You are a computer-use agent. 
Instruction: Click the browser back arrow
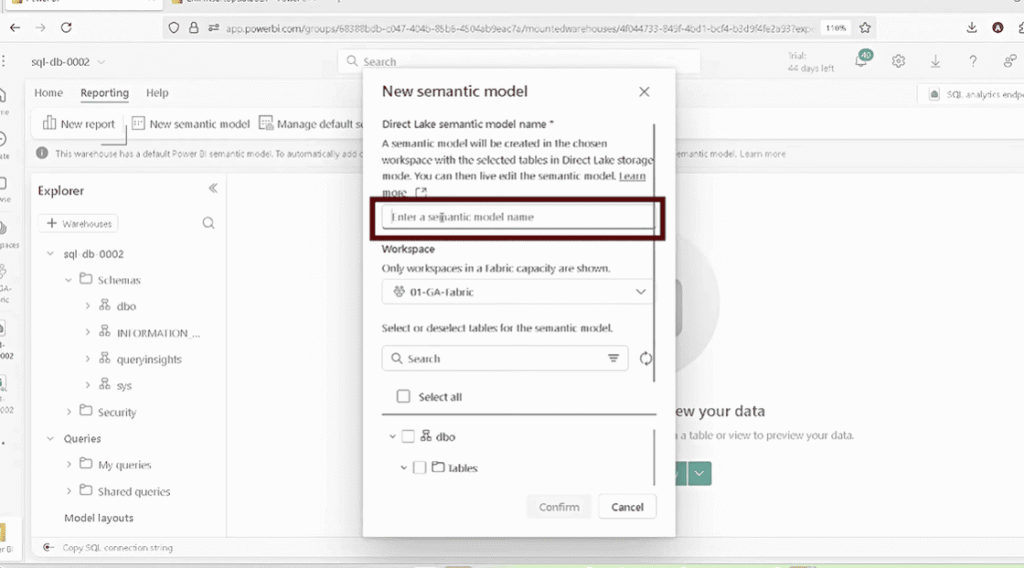tap(15, 27)
